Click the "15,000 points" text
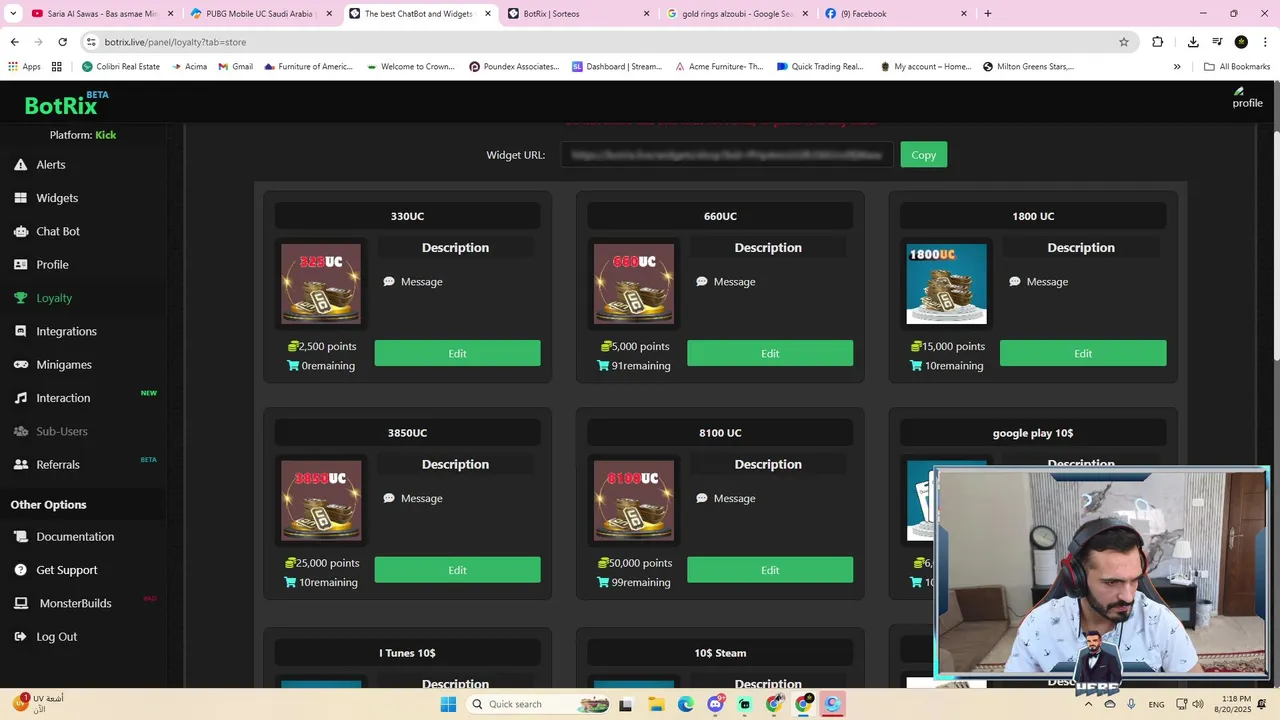The width and height of the screenshot is (1280, 720). (953, 346)
